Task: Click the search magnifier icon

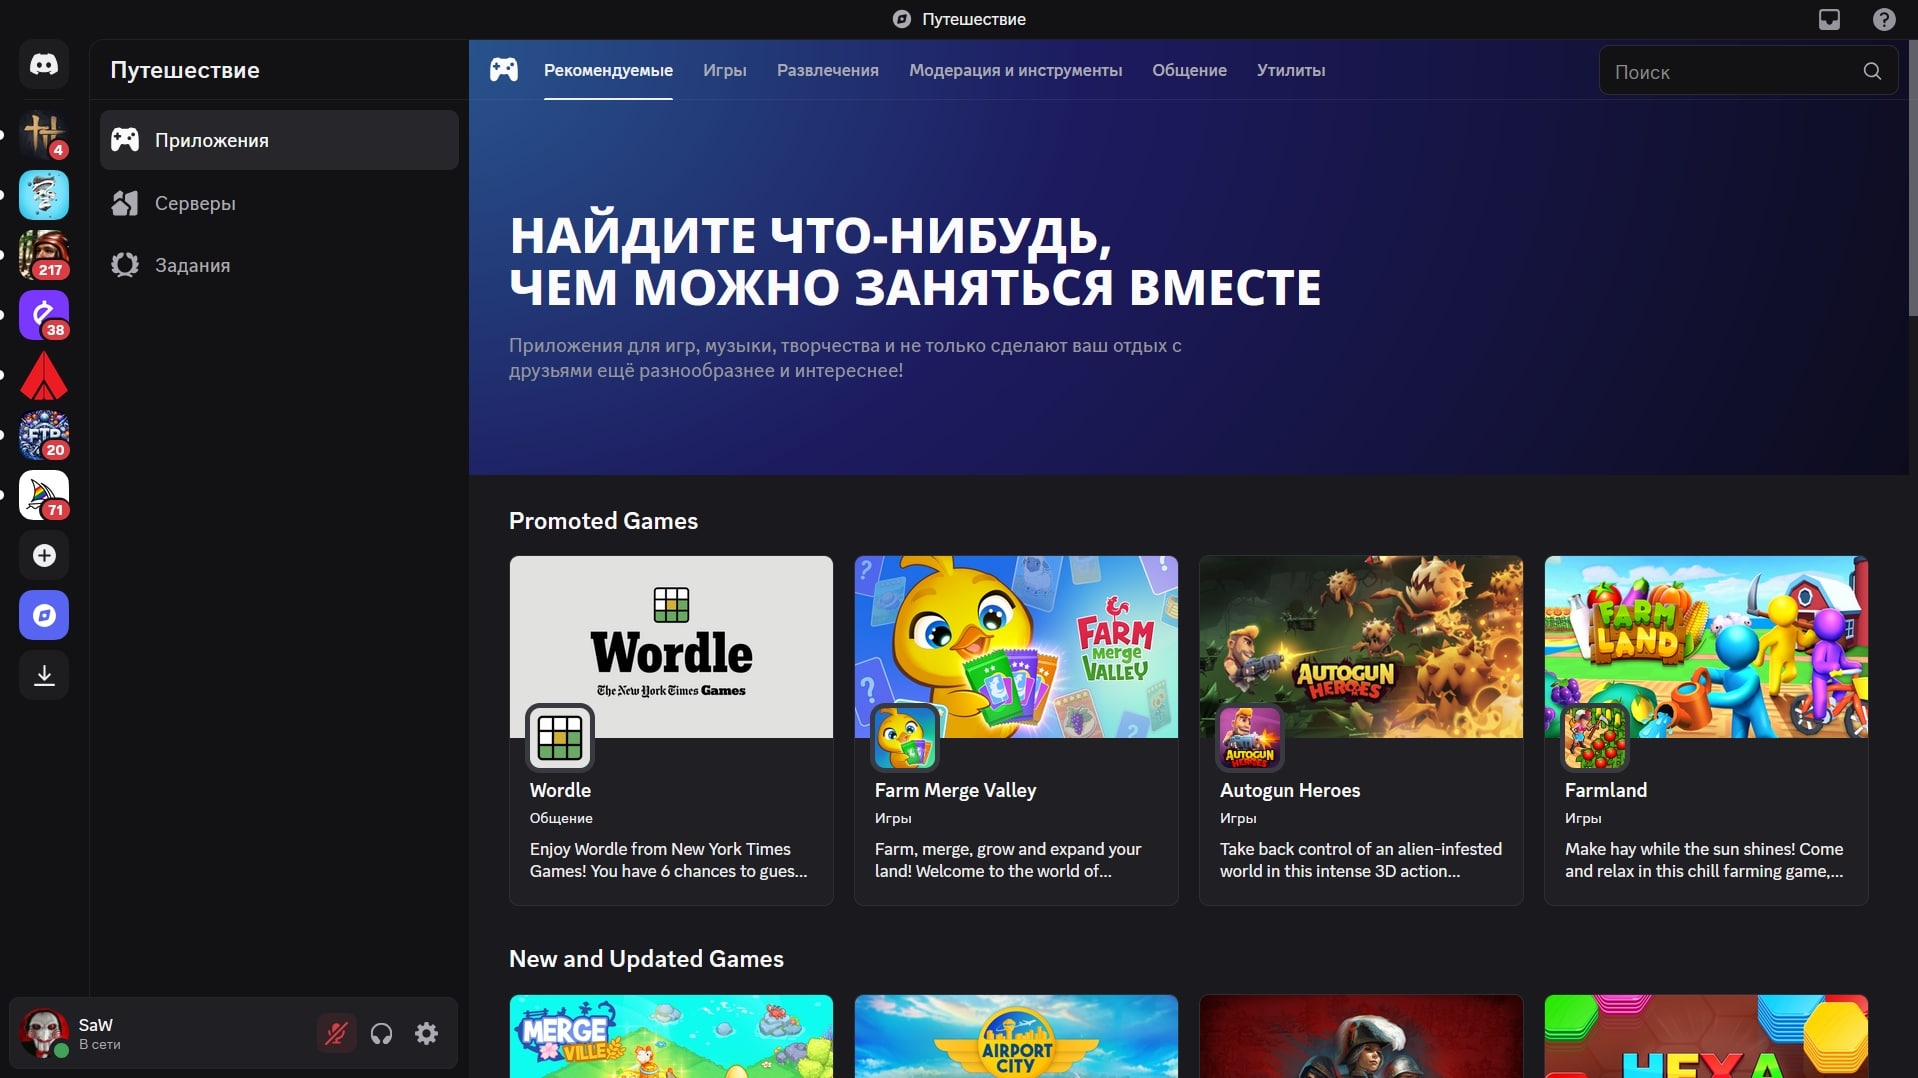Action: tap(1872, 71)
